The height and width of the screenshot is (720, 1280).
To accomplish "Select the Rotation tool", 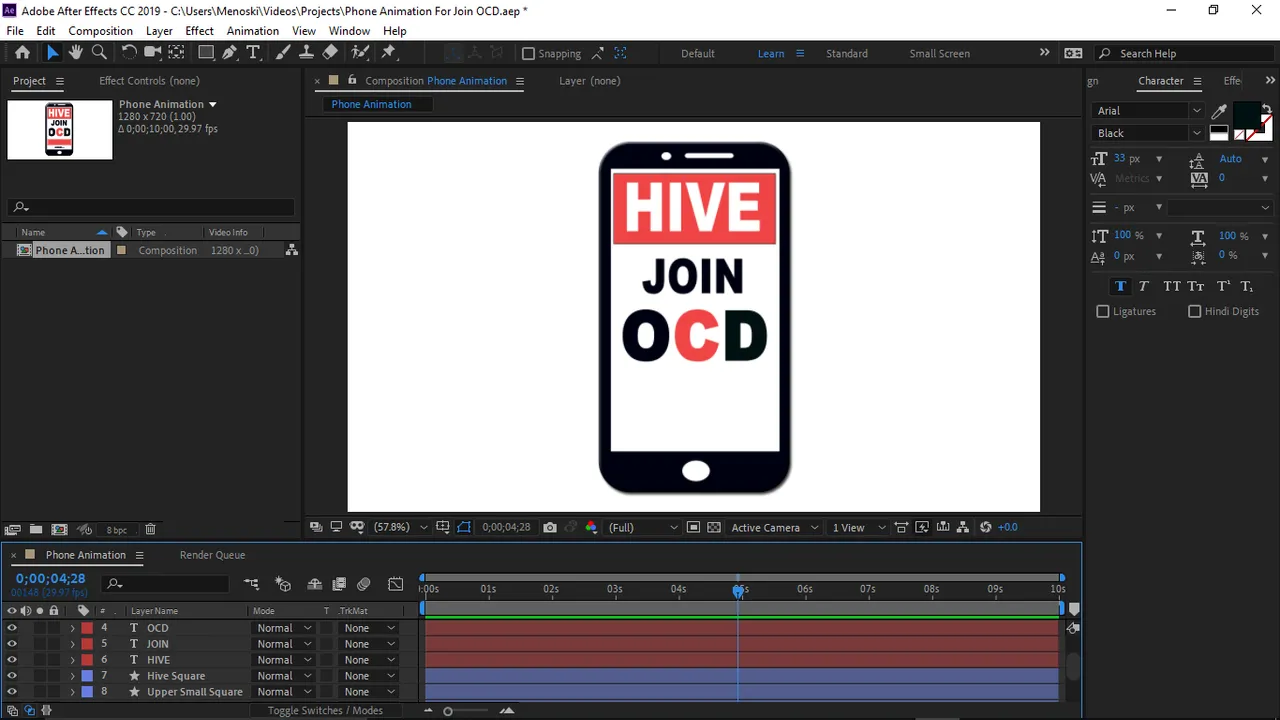I will tap(129, 53).
